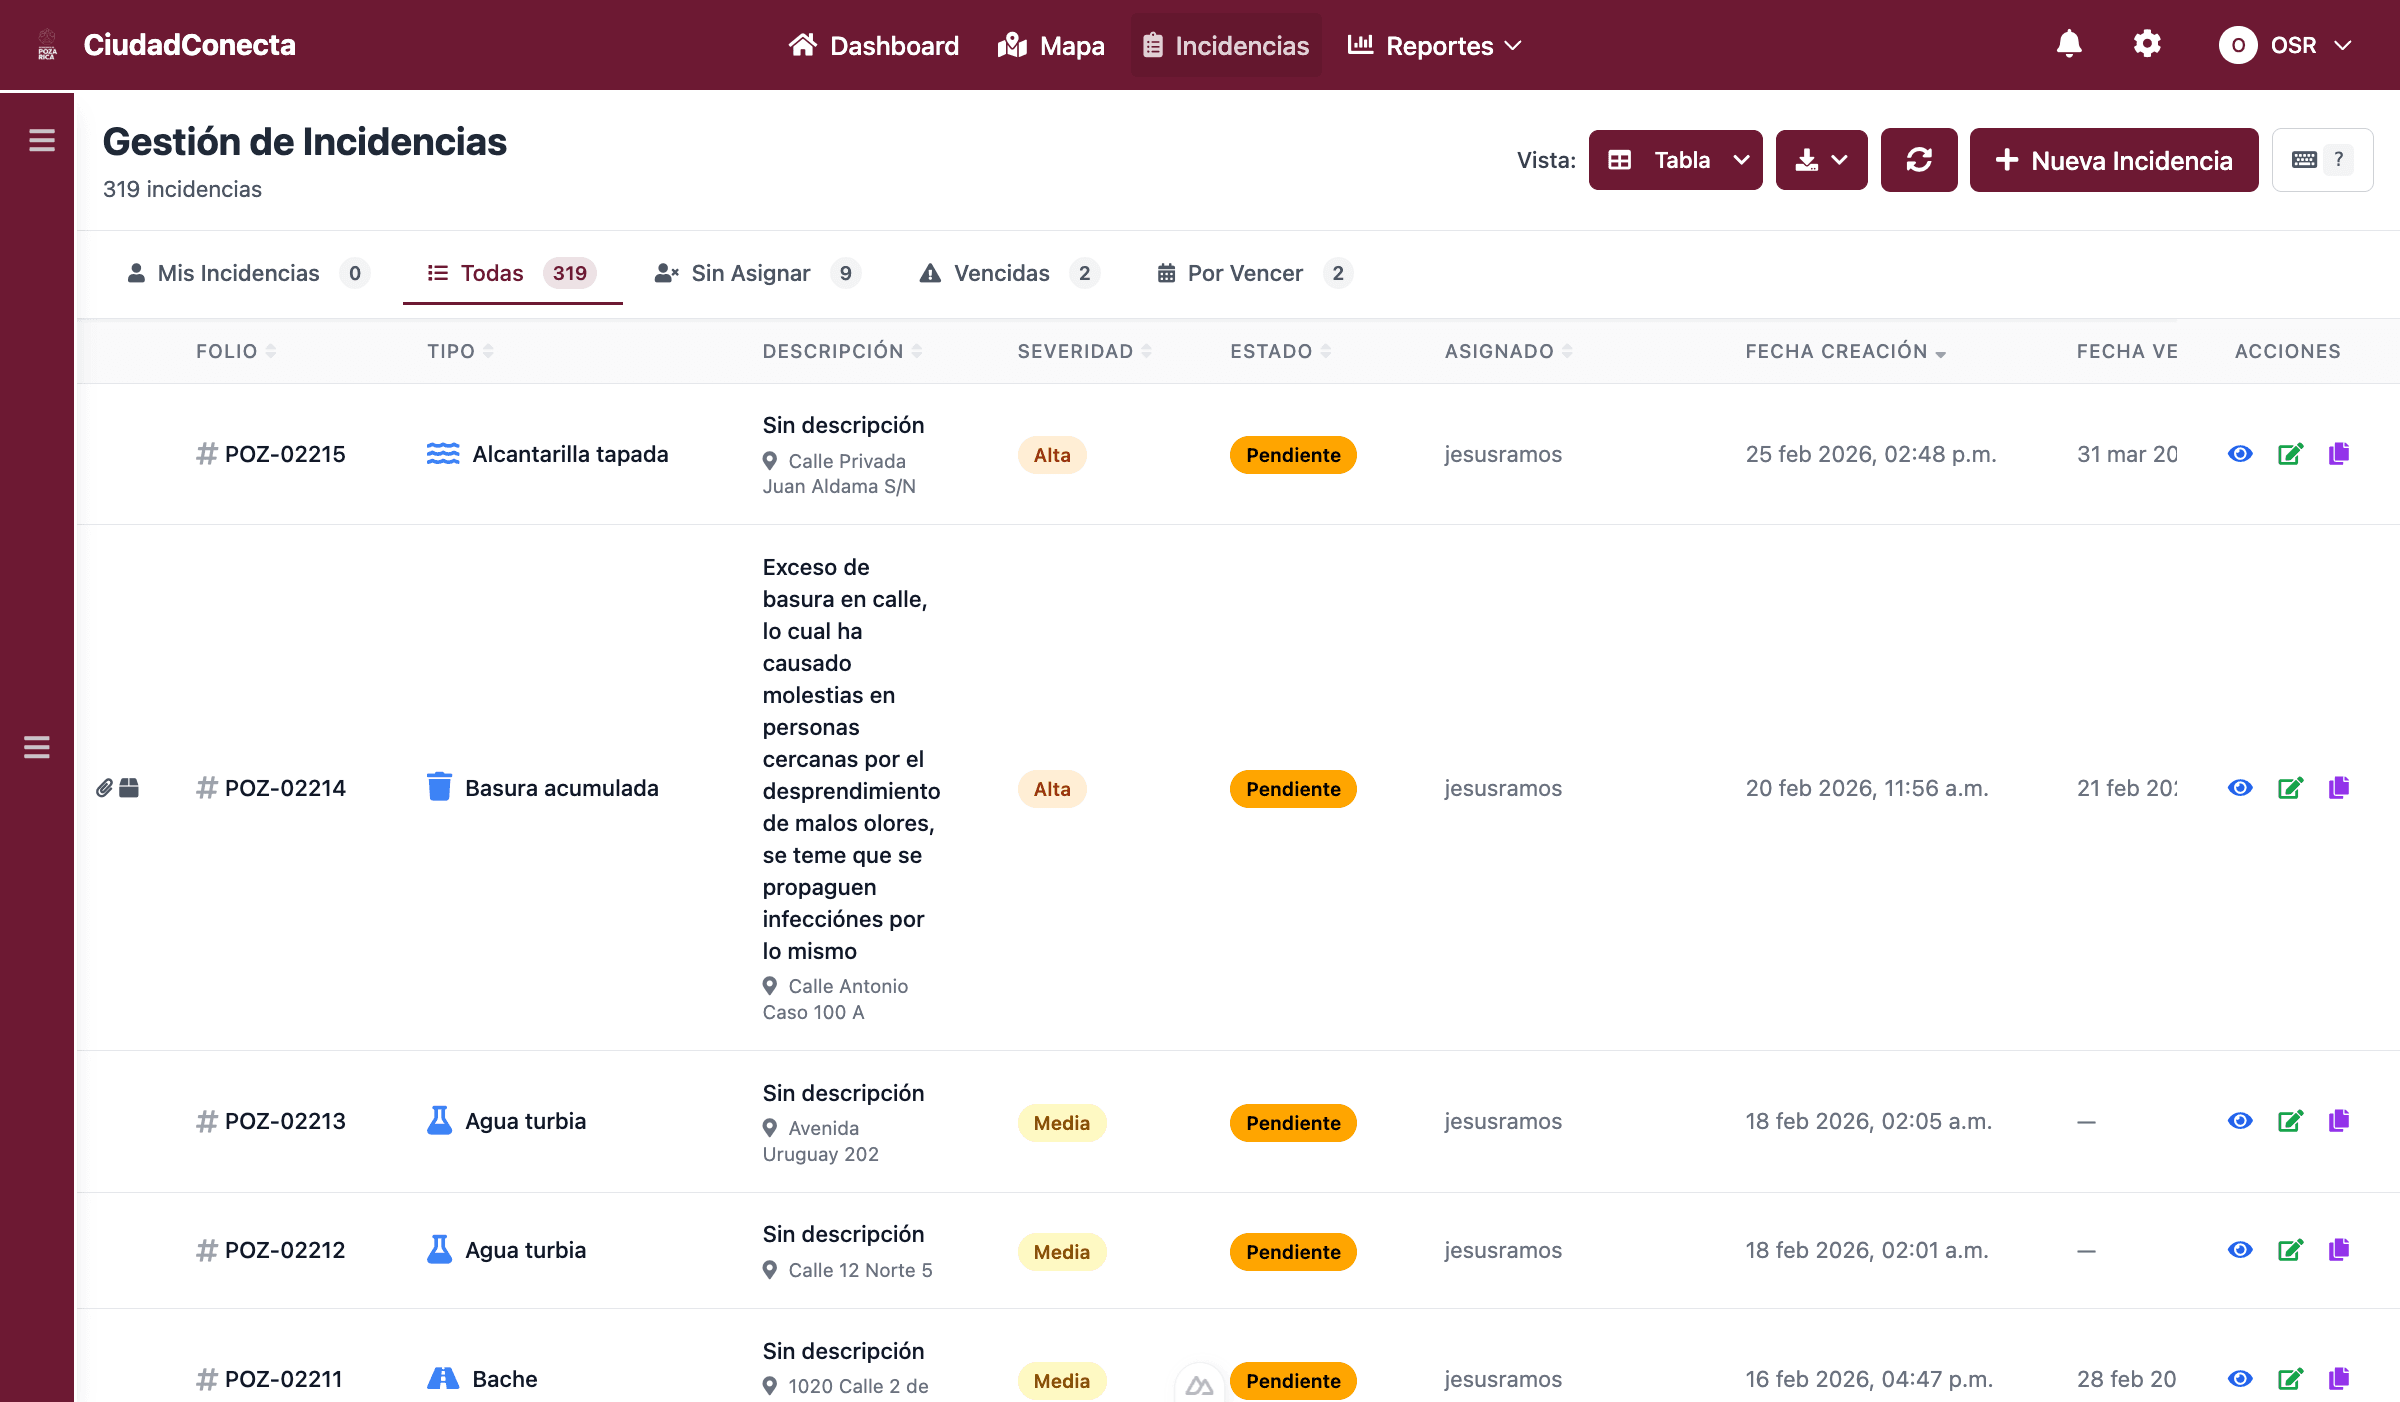This screenshot has width=2400, height=1402.
Task: Open notifications from the bell icon
Action: pyautogui.click(x=2068, y=44)
